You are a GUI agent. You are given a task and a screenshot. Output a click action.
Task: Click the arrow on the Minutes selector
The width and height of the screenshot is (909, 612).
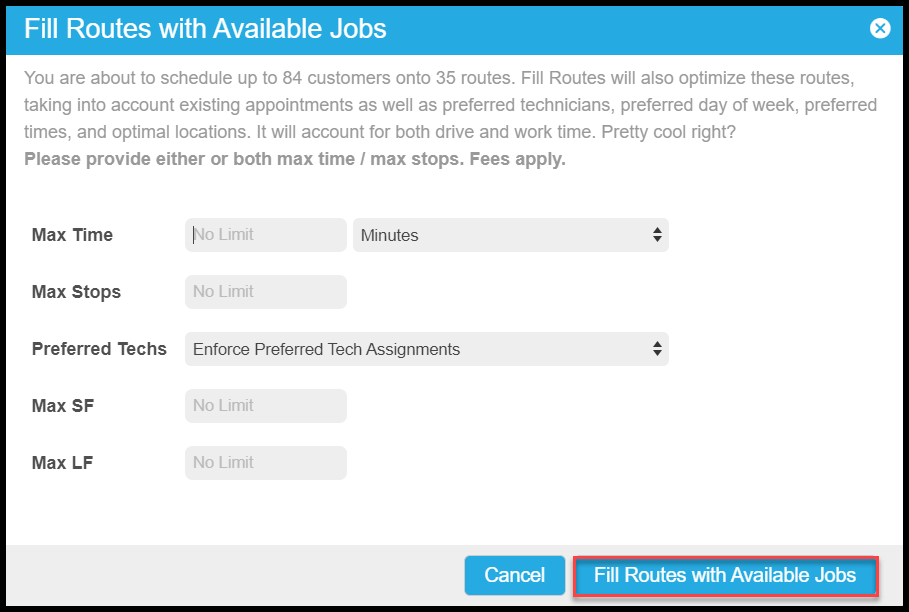click(657, 235)
